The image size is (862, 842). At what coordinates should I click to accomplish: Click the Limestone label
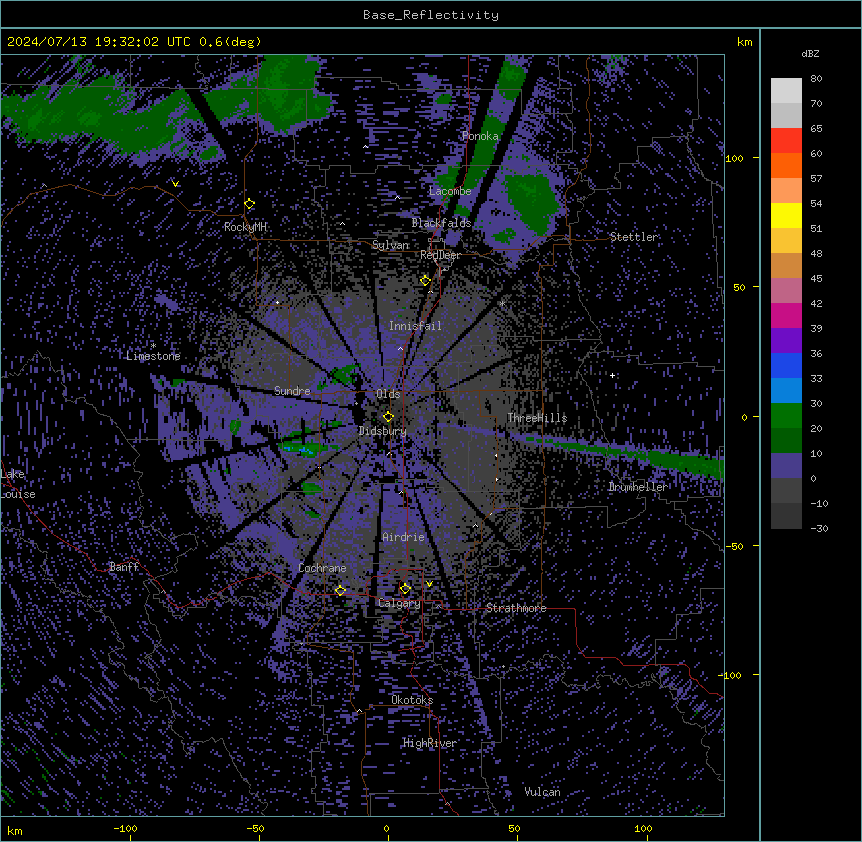(x=153, y=356)
